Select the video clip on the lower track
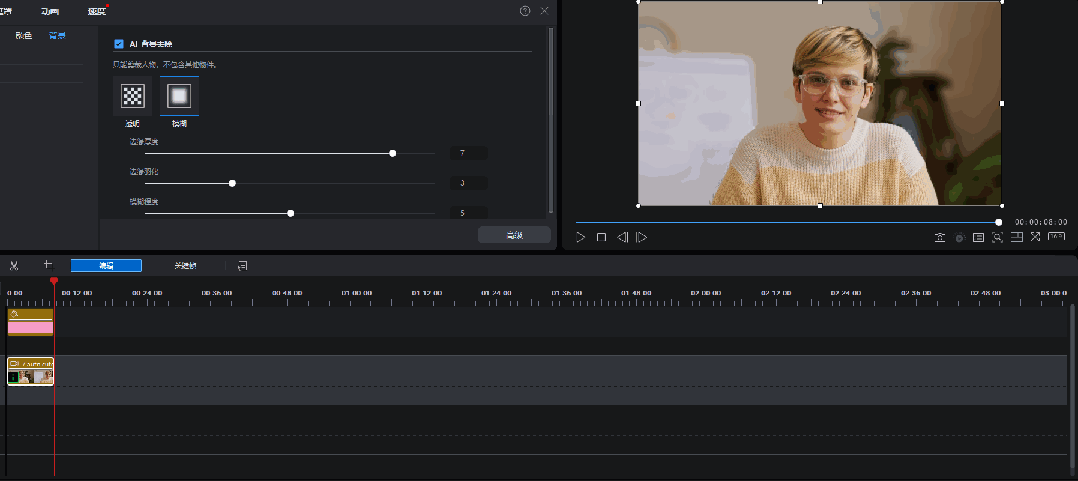Screen dimensions: 1078x481 (30, 372)
